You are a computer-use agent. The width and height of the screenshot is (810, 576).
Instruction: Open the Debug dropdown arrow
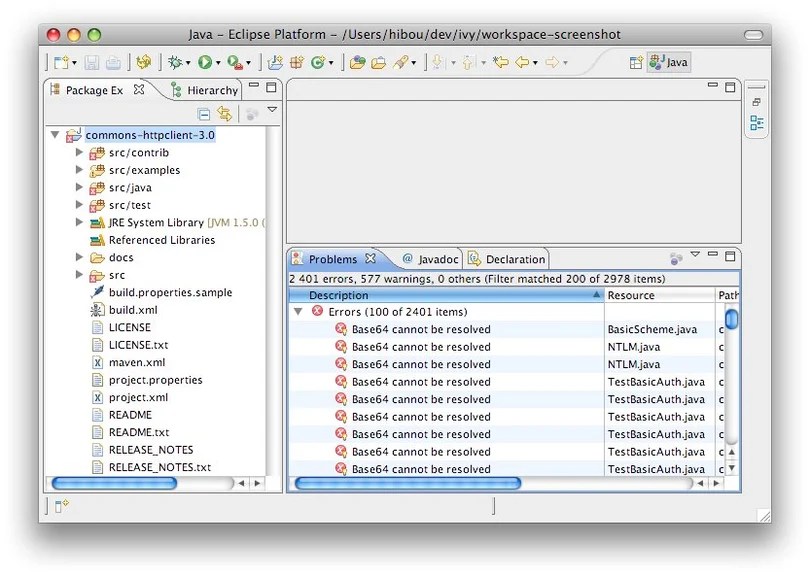click(188, 63)
